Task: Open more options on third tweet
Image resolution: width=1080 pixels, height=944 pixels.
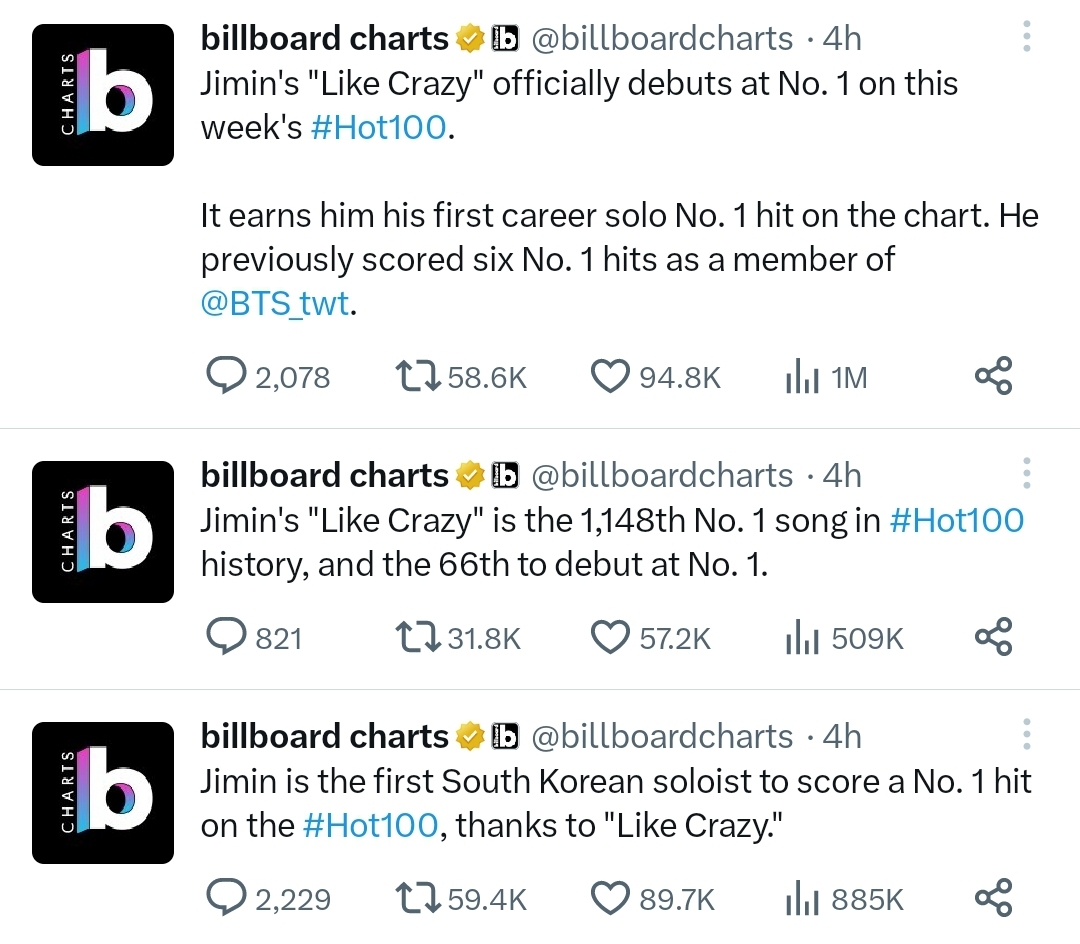Action: pyautogui.click(x=1026, y=734)
